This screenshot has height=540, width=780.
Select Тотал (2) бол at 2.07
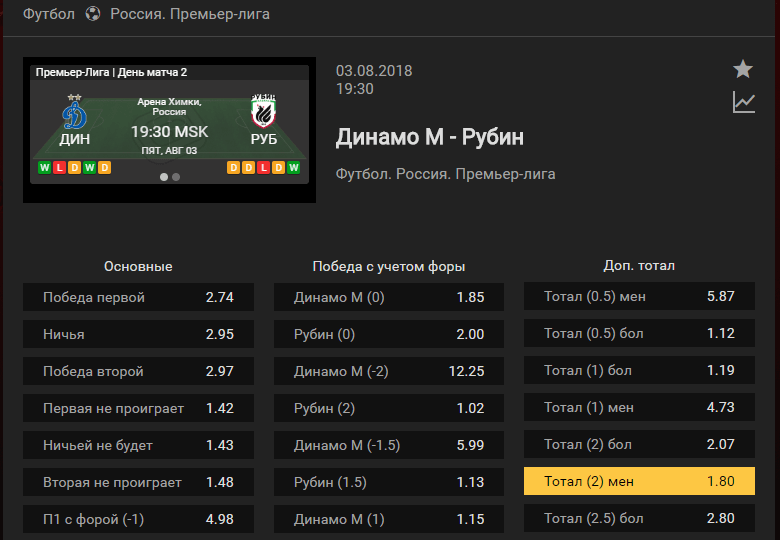(639, 444)
